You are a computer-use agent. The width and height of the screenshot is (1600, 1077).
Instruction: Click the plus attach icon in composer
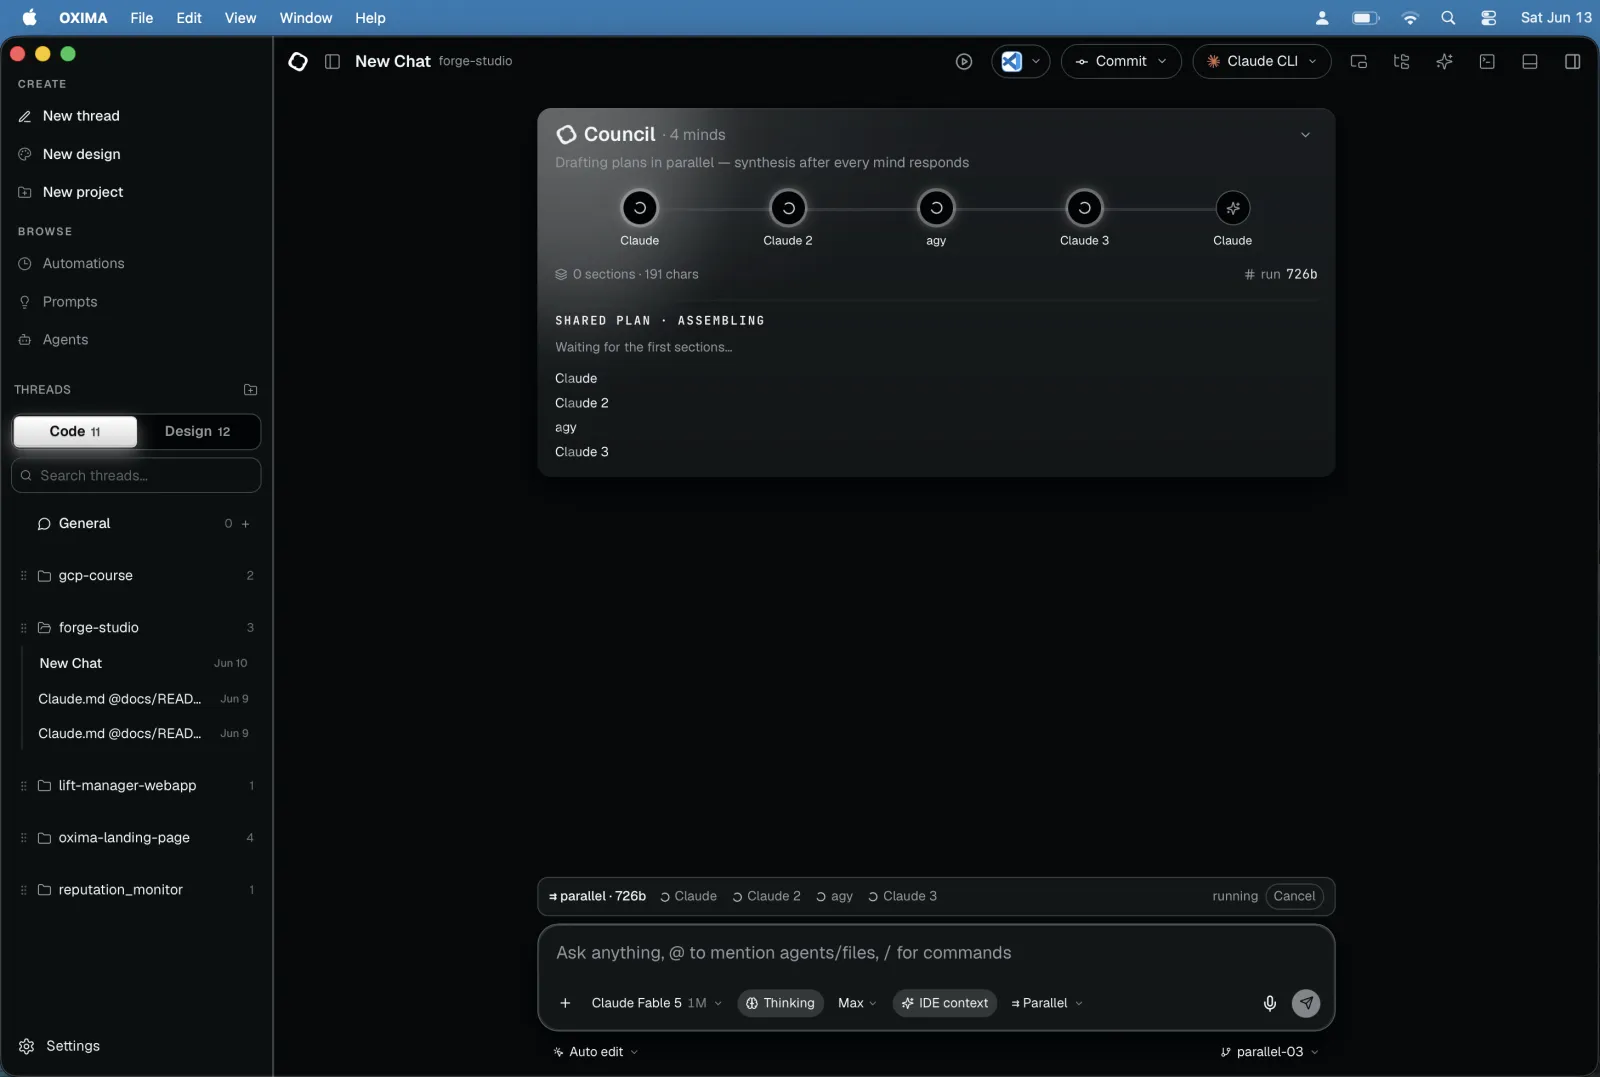coord(565,1004)
